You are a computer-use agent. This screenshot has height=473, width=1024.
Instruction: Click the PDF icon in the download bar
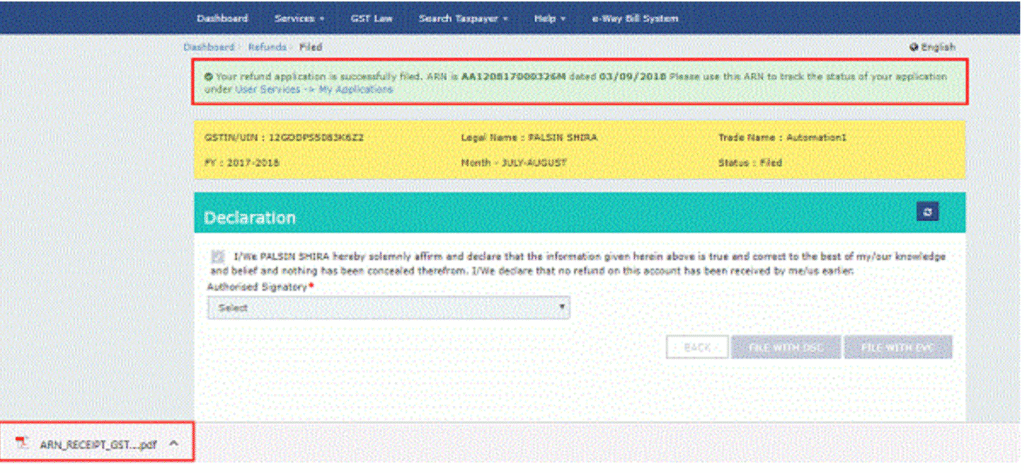(21, 443)
